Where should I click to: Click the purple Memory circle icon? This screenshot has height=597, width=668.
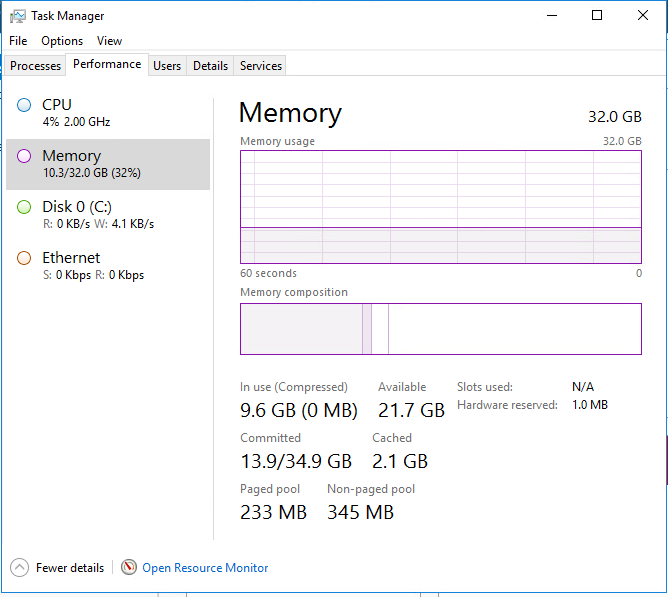pyautogui.click(x=24, y=156)
